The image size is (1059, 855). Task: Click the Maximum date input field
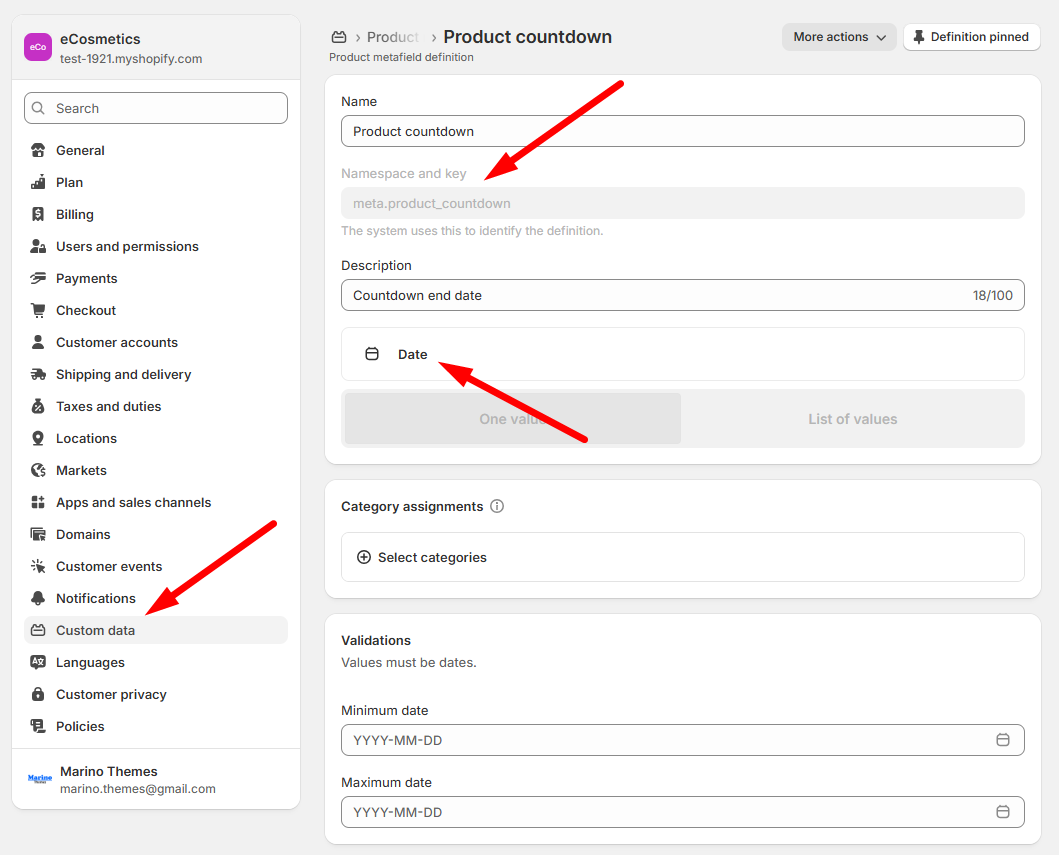coord(683,812)
